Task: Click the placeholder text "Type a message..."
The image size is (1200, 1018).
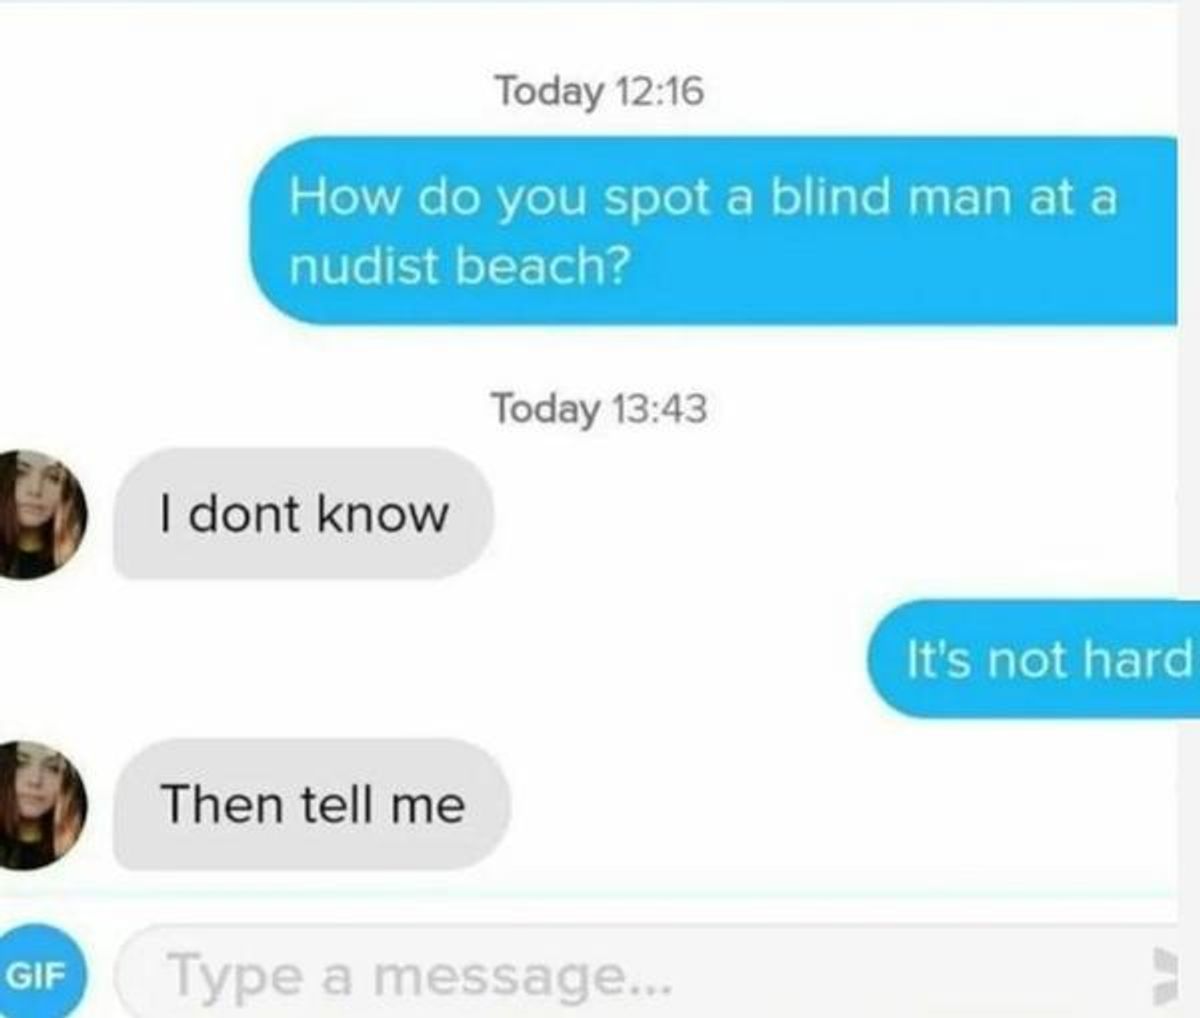Action: coord(420,975)
